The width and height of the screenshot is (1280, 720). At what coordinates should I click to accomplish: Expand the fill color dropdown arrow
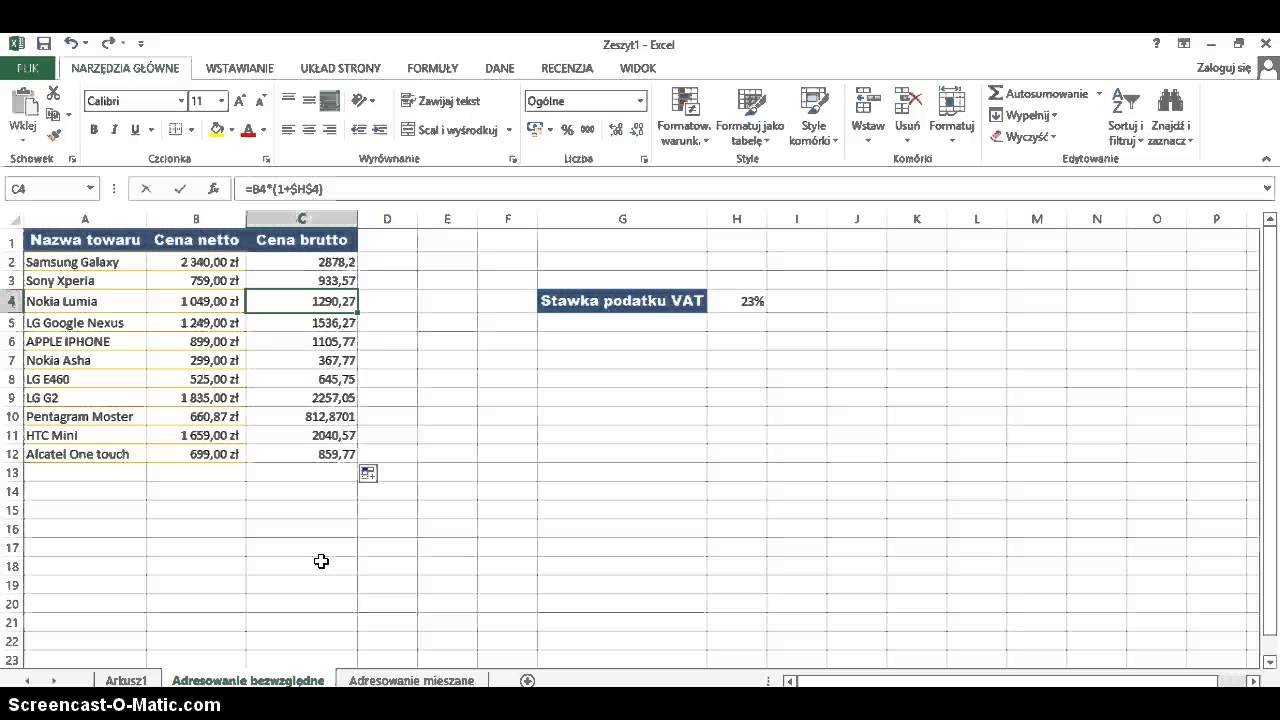232,130
